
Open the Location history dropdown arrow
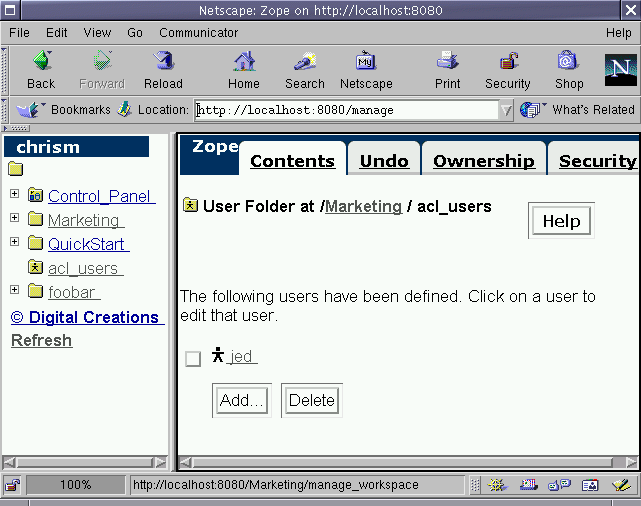click(x=506, y=110)
